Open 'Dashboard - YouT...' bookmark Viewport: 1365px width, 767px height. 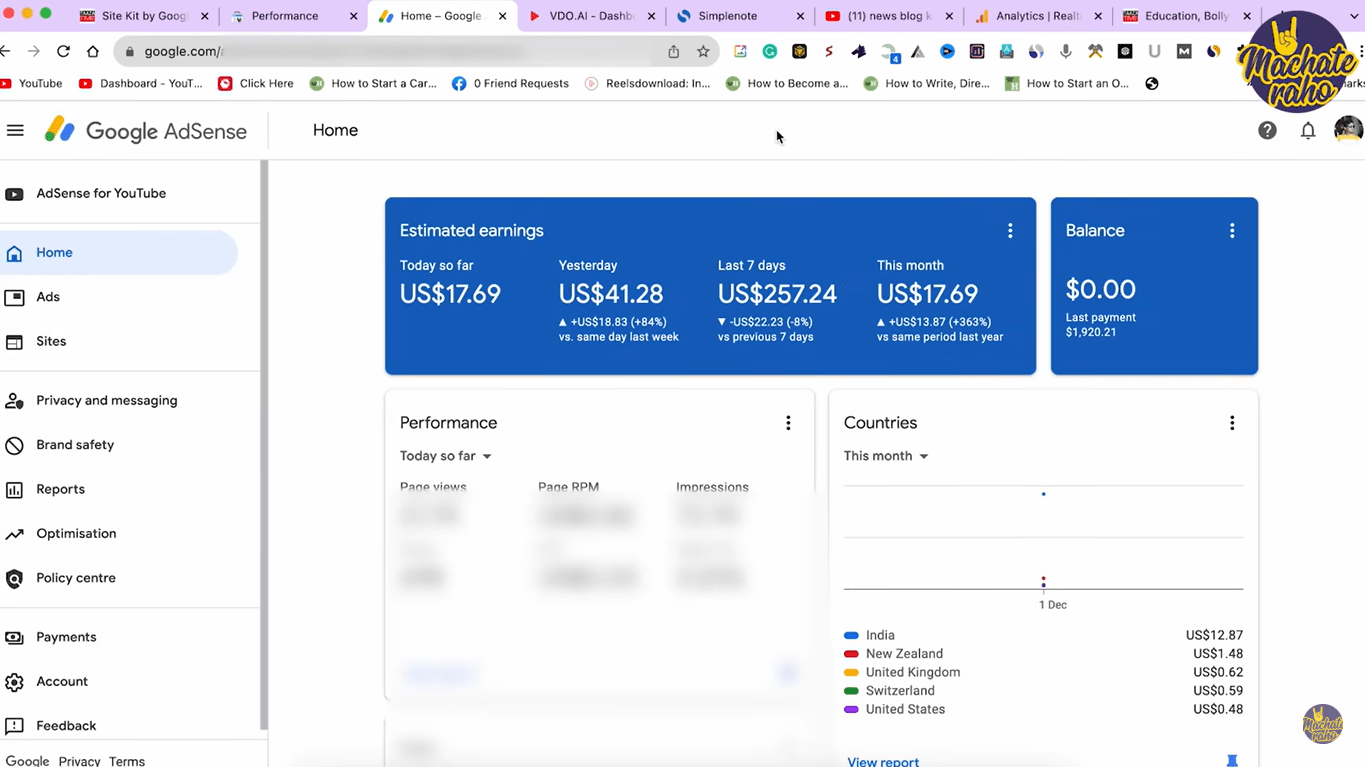(x=141, y=84)
